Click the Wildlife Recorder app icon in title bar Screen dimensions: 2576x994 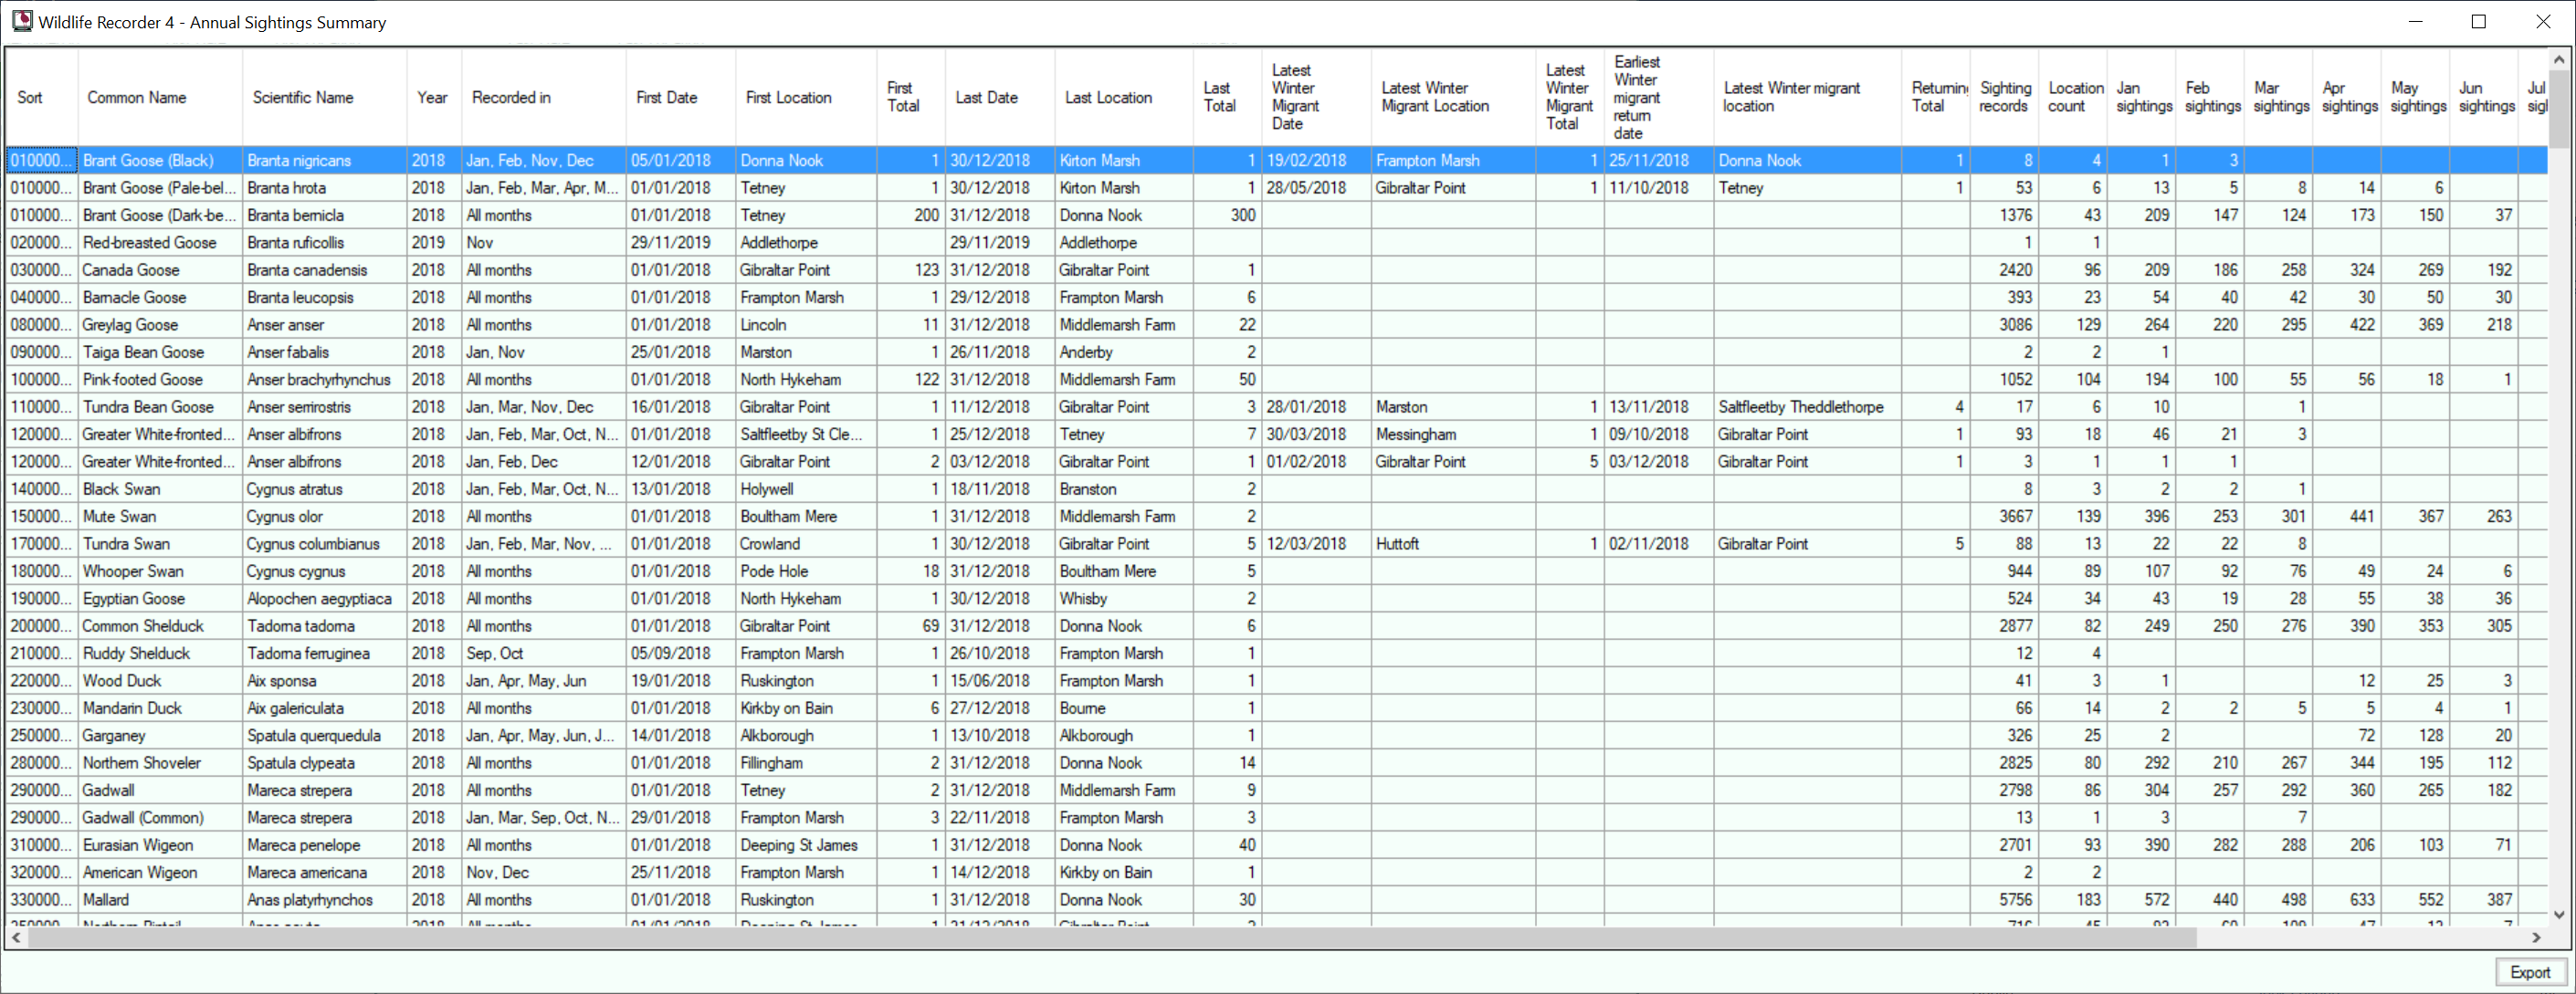tap(22, 21)
